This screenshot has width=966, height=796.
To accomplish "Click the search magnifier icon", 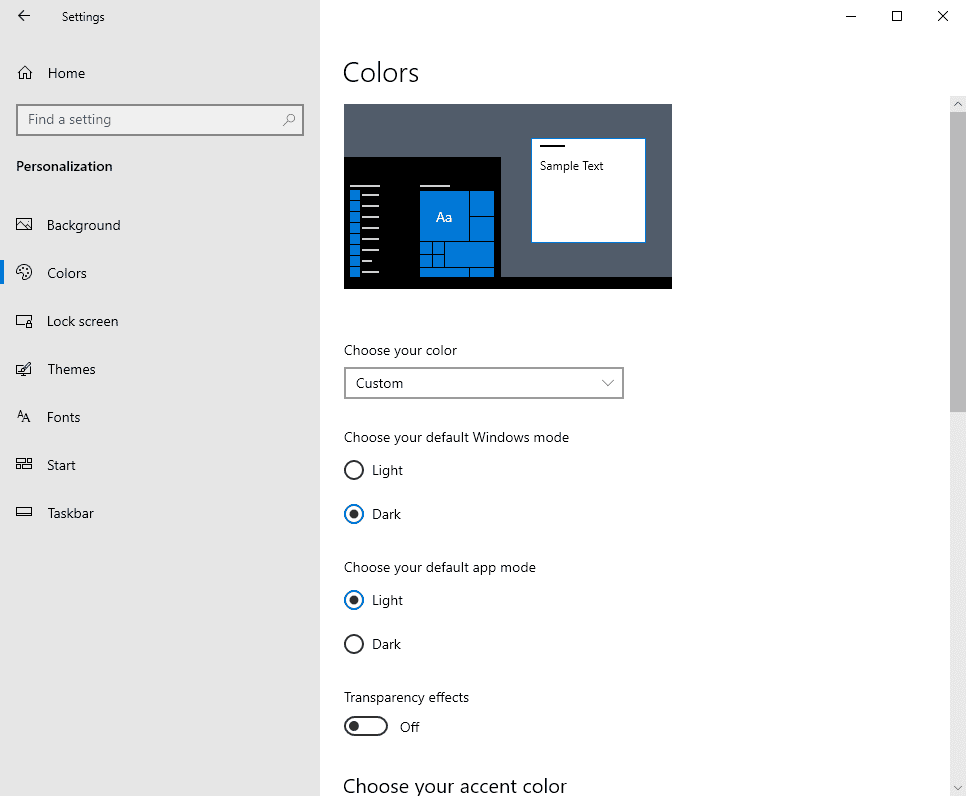I will [x=289, y=120].
